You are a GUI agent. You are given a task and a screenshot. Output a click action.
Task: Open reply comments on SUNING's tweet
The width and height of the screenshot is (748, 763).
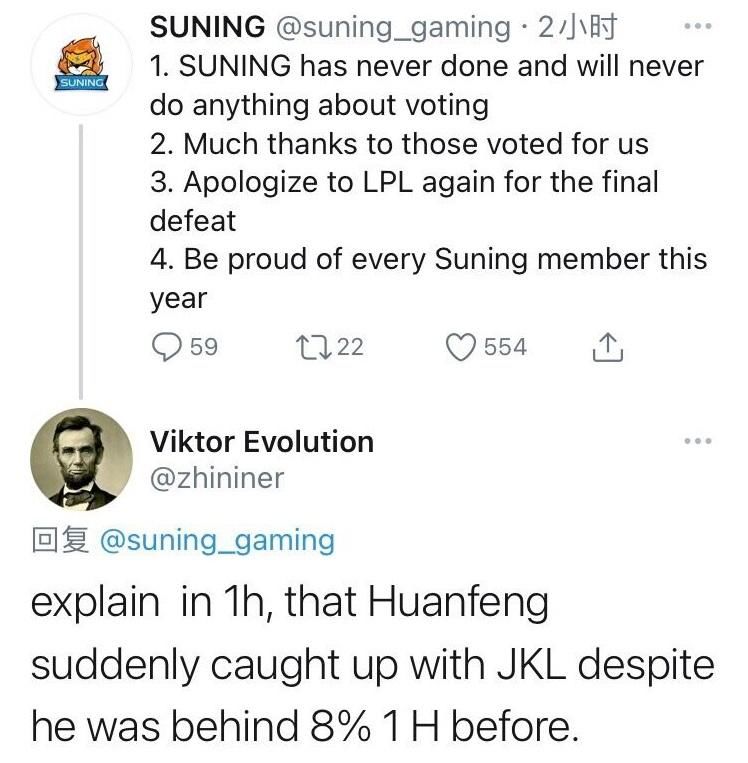167,347
